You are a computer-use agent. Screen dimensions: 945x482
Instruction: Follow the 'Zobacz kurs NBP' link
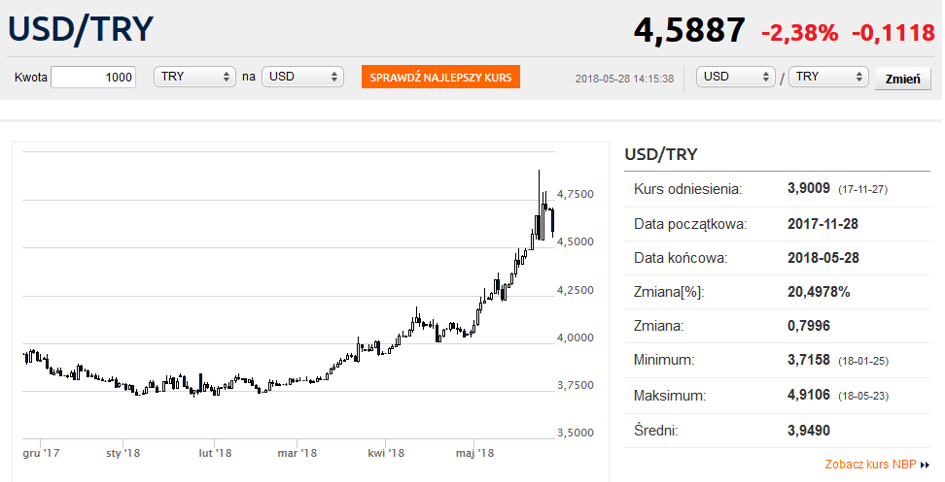tap(869, 465)
